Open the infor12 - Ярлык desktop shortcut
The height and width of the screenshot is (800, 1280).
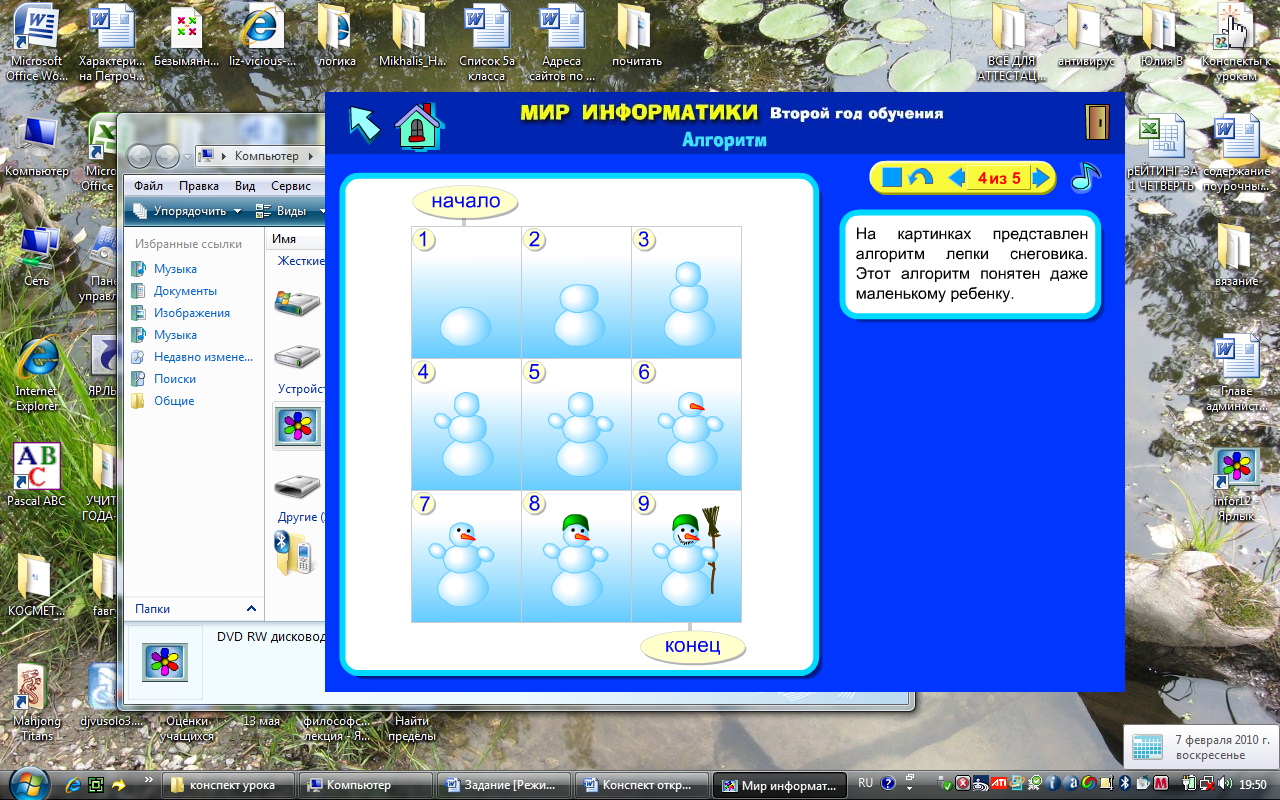(1237, 485)
